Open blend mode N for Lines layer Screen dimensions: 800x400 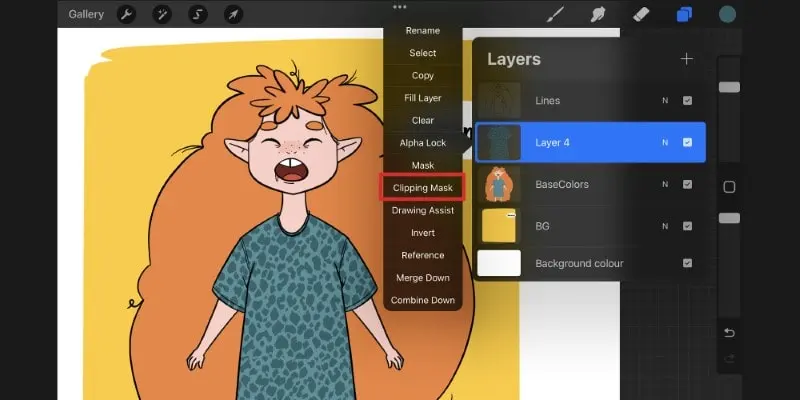click(x=665, y=101)
